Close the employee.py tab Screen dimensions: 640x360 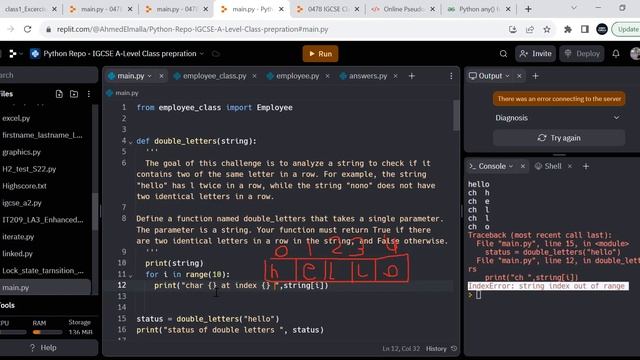pyautogui.click(x=327, y=76)
